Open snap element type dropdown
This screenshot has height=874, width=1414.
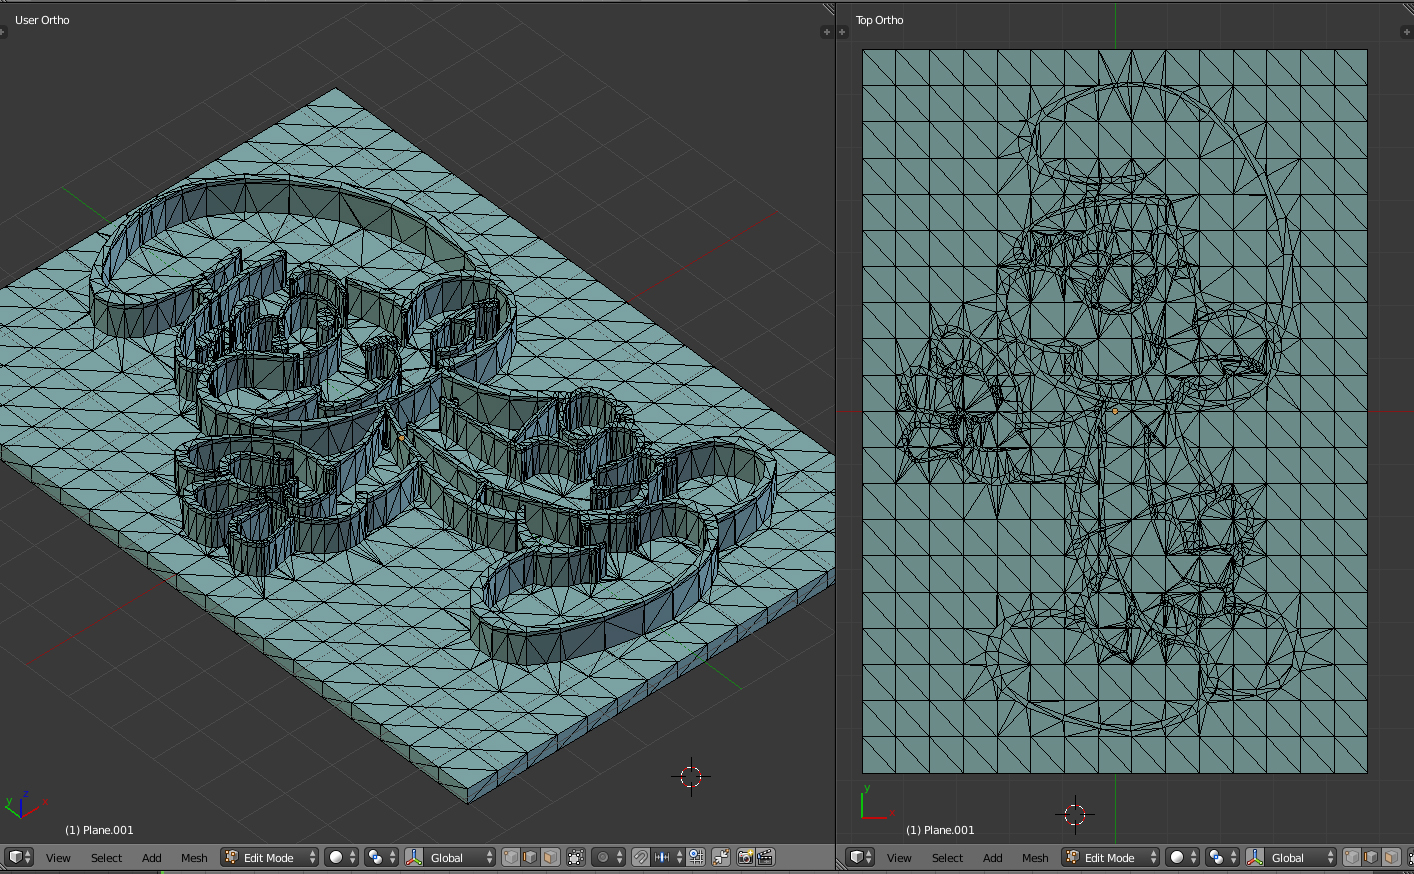pyautogui.click(x=668, y=857)
